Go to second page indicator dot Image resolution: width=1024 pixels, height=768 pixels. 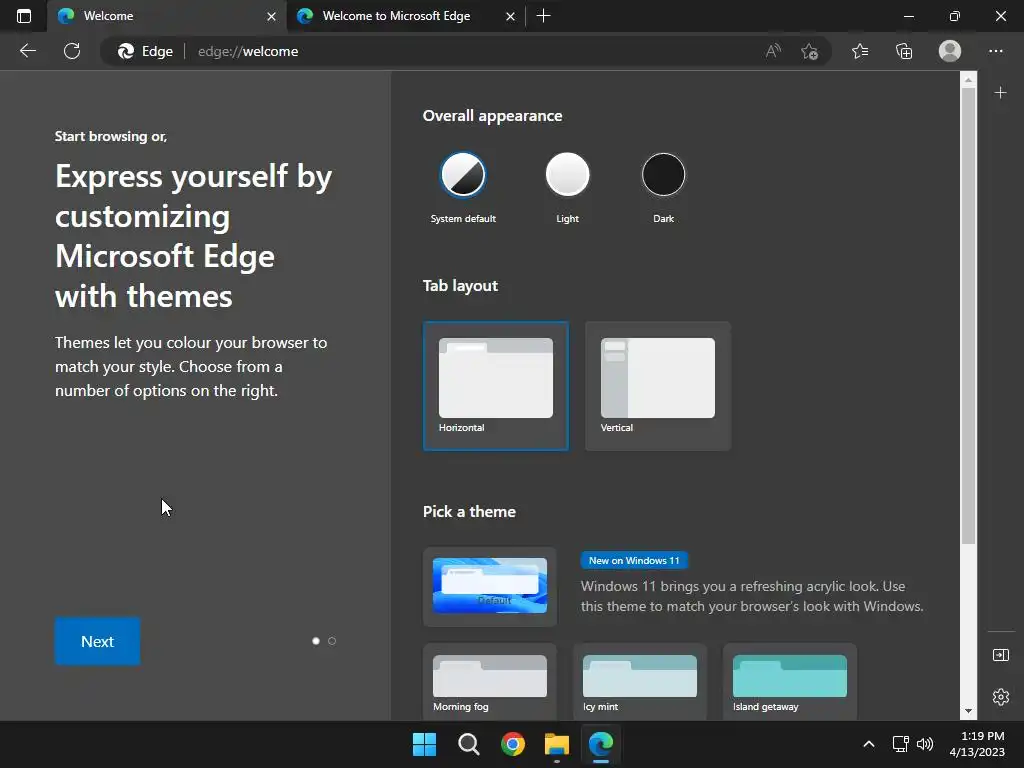[332, 641]
